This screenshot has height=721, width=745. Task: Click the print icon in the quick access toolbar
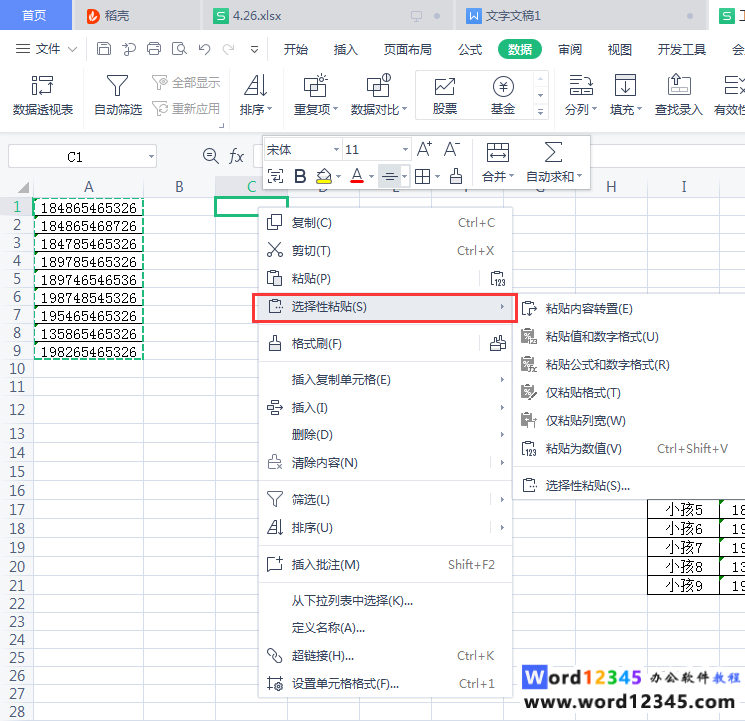(154, 49)
